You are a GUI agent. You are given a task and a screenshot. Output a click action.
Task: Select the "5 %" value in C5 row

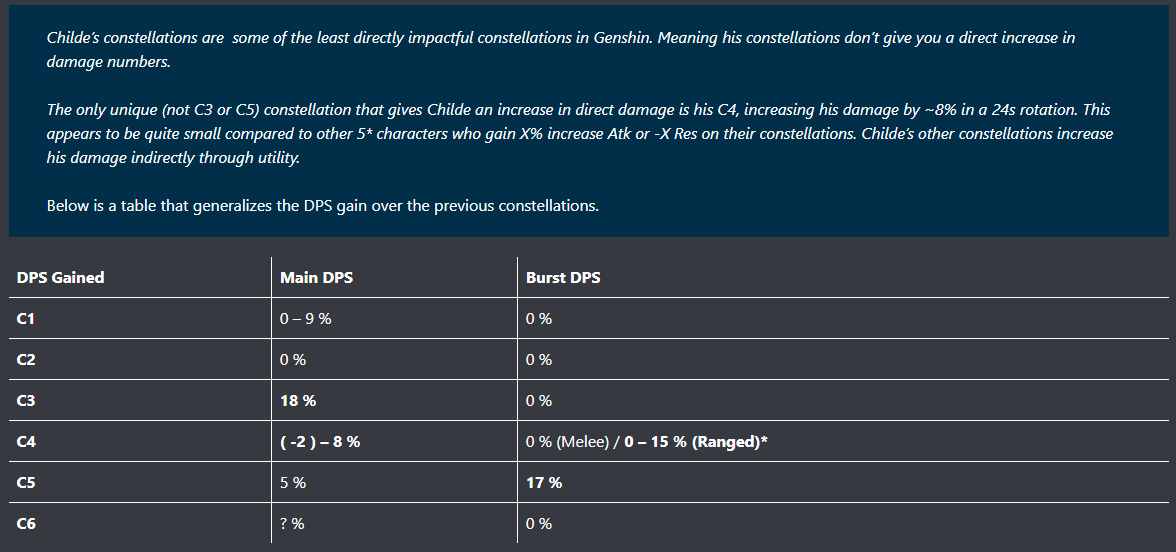pyautogui.click(x=293, y=482)
